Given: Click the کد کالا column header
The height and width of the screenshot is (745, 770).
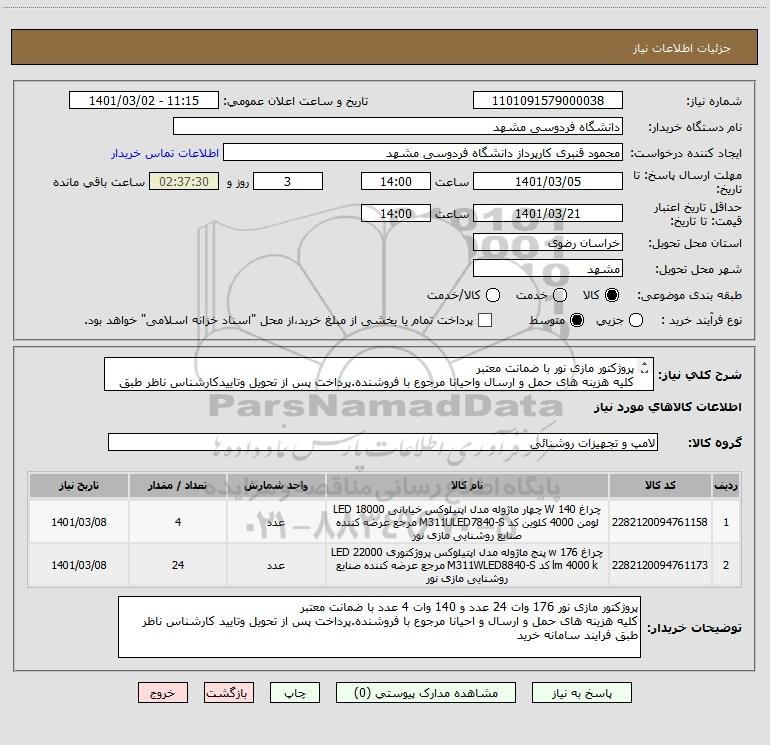Looking at the screenshot, I should click(x=660, y=486).
